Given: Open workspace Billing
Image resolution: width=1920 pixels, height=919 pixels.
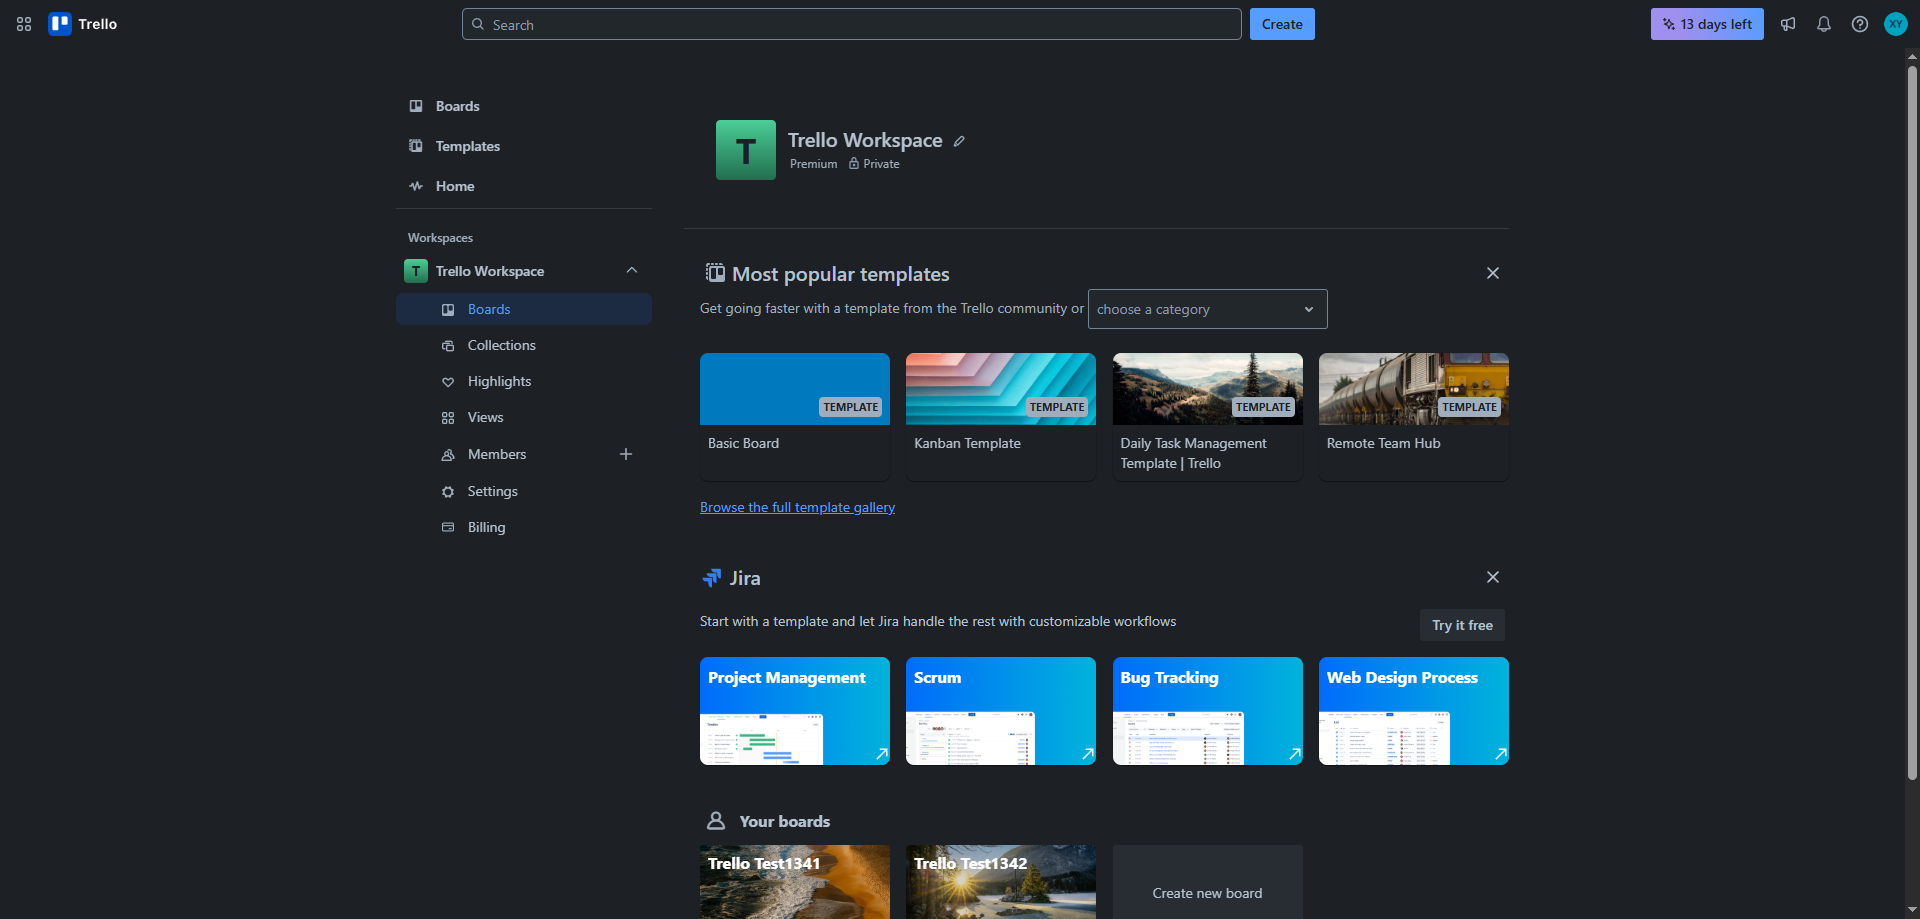Looking at the screenshot, I should click(524, 527).
